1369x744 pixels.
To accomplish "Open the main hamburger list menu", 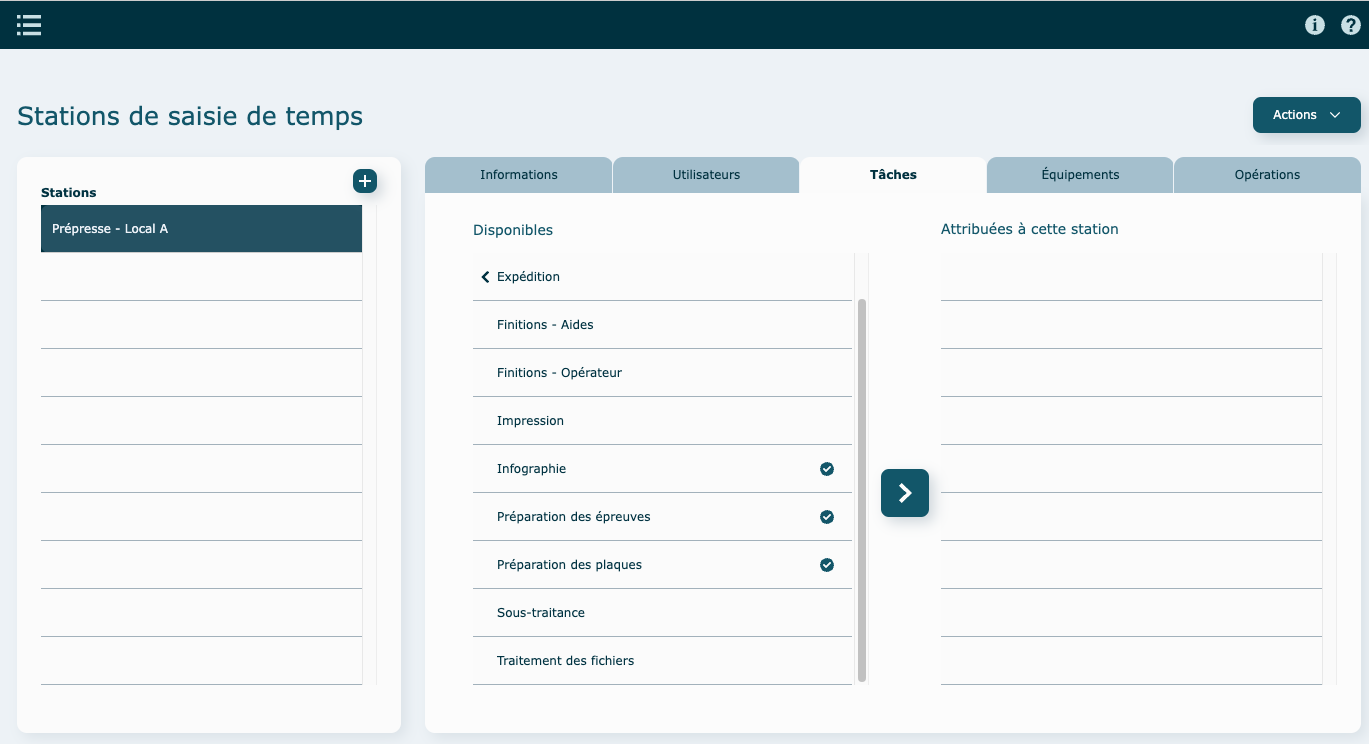I will tap(29, 25).
